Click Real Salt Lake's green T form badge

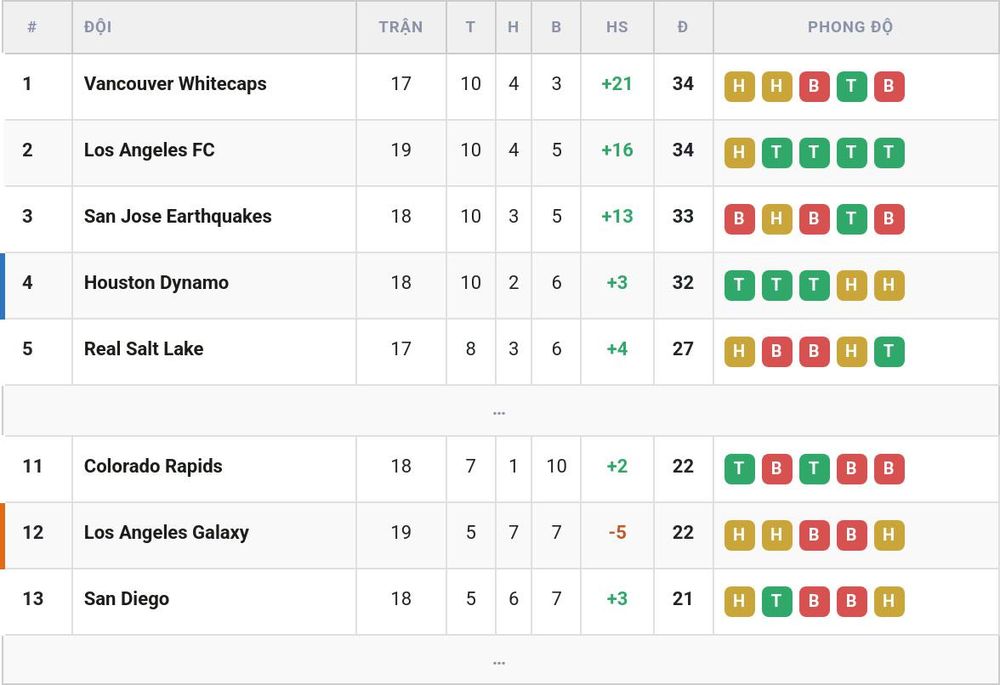click(x=889, y=351)
